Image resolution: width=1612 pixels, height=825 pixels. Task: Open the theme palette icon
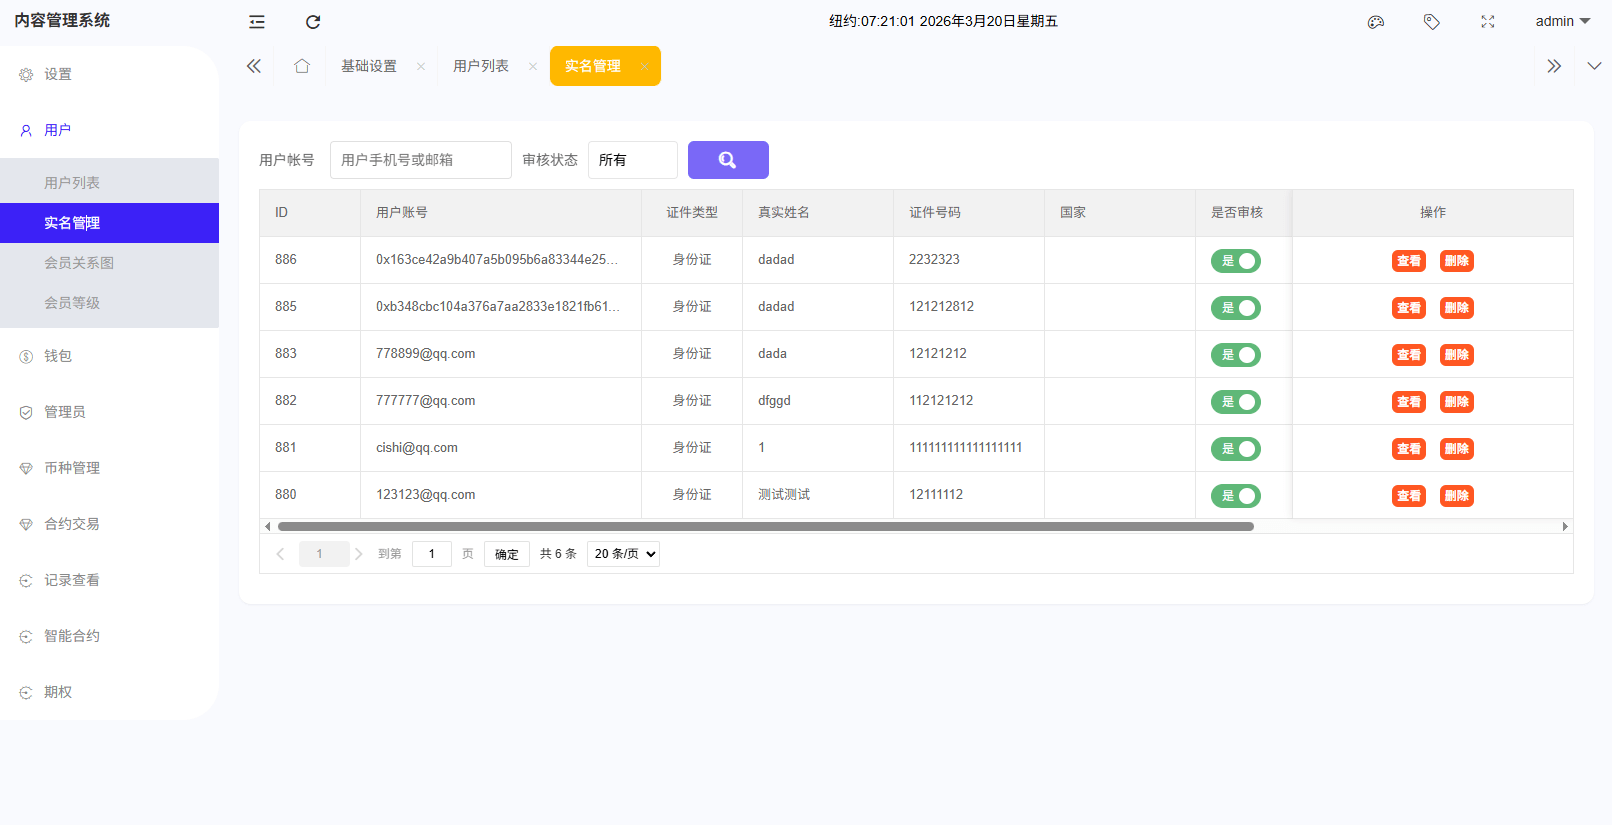pyautogui.click(x=1376, y=22)
